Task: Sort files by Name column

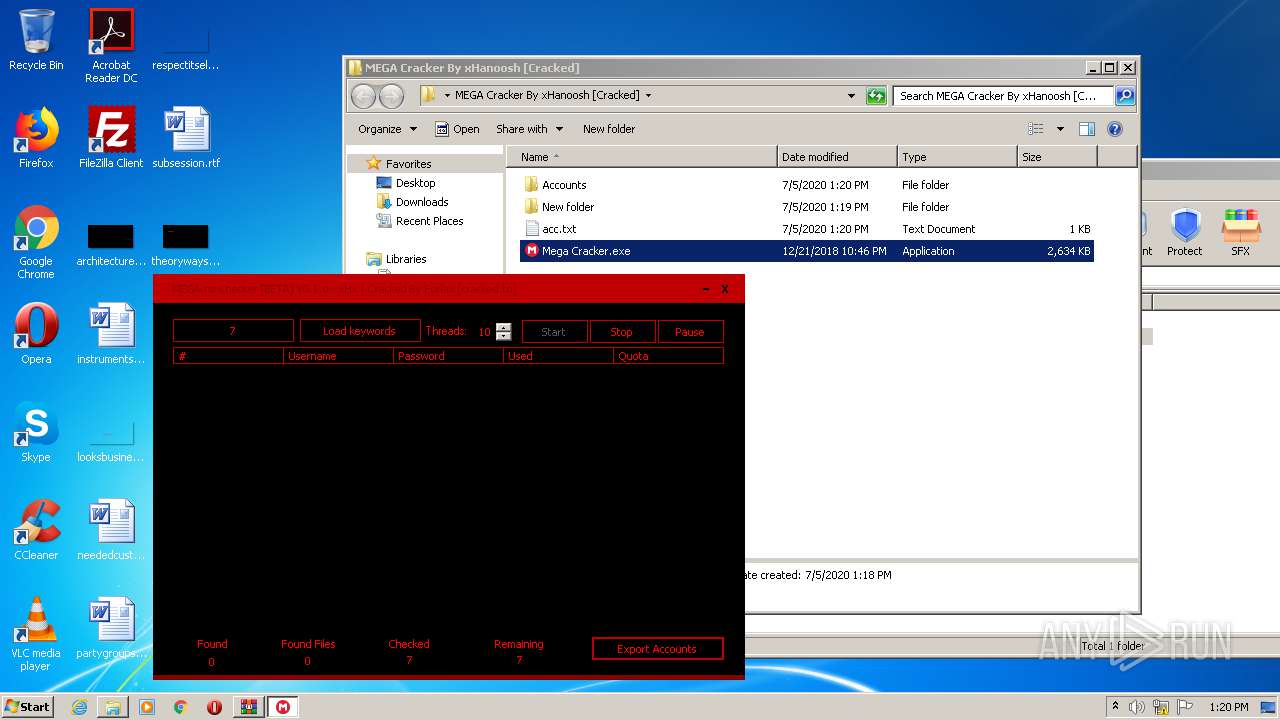Action: pyautogui.click(x=642, y=157)
